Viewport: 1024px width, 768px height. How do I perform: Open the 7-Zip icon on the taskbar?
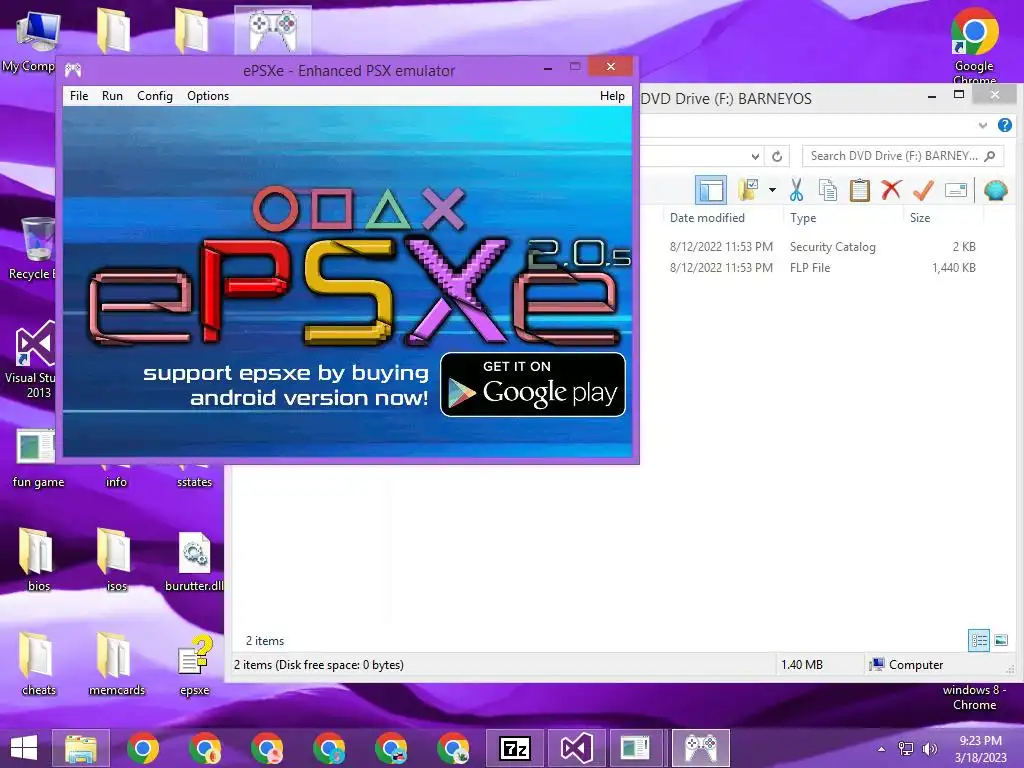tap(515, 748)
